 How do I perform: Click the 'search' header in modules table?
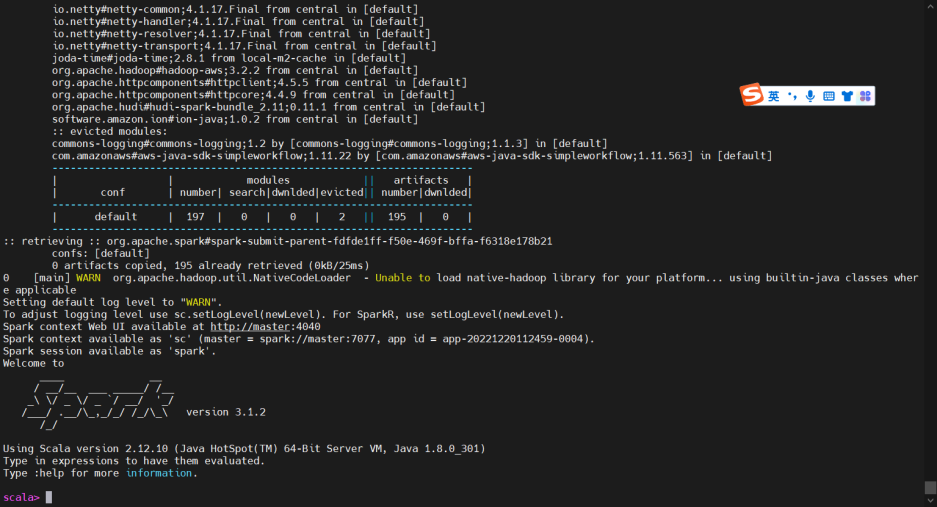[x=247, y=193]
